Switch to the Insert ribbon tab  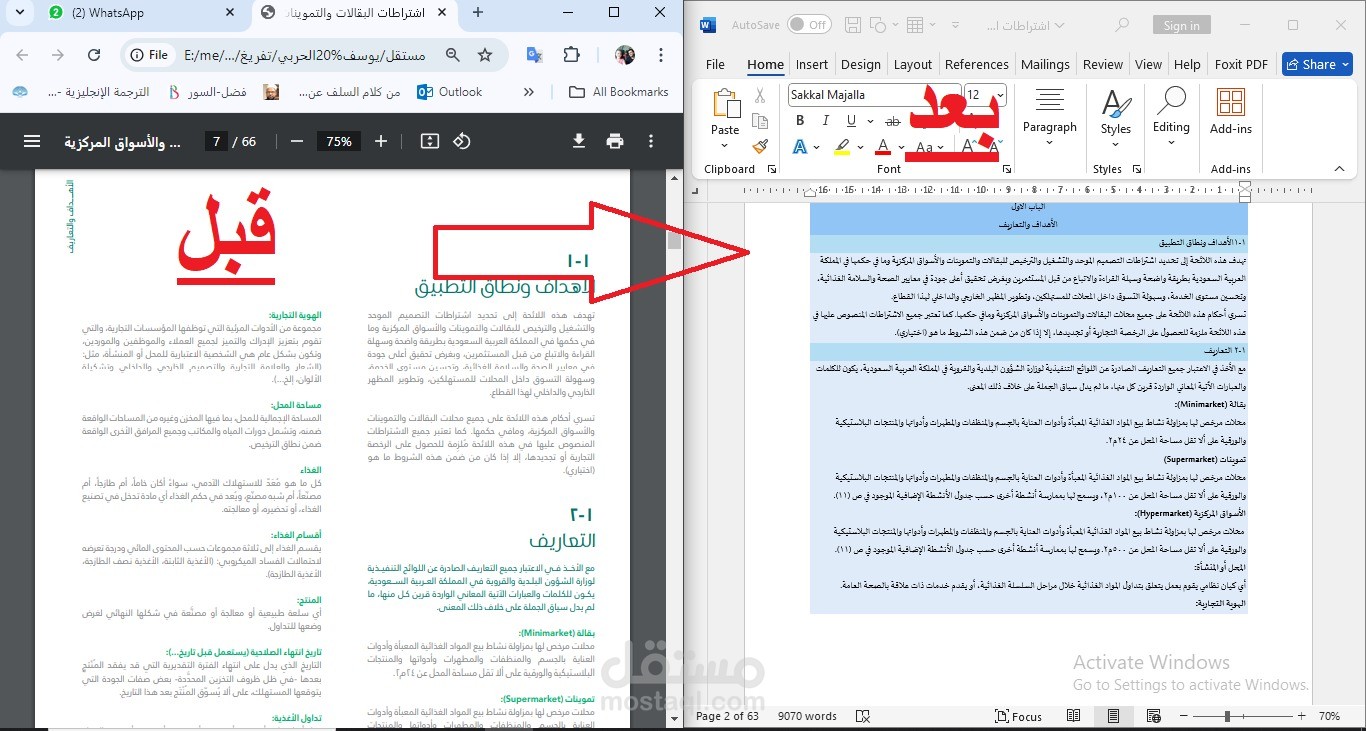coord(811,64)
